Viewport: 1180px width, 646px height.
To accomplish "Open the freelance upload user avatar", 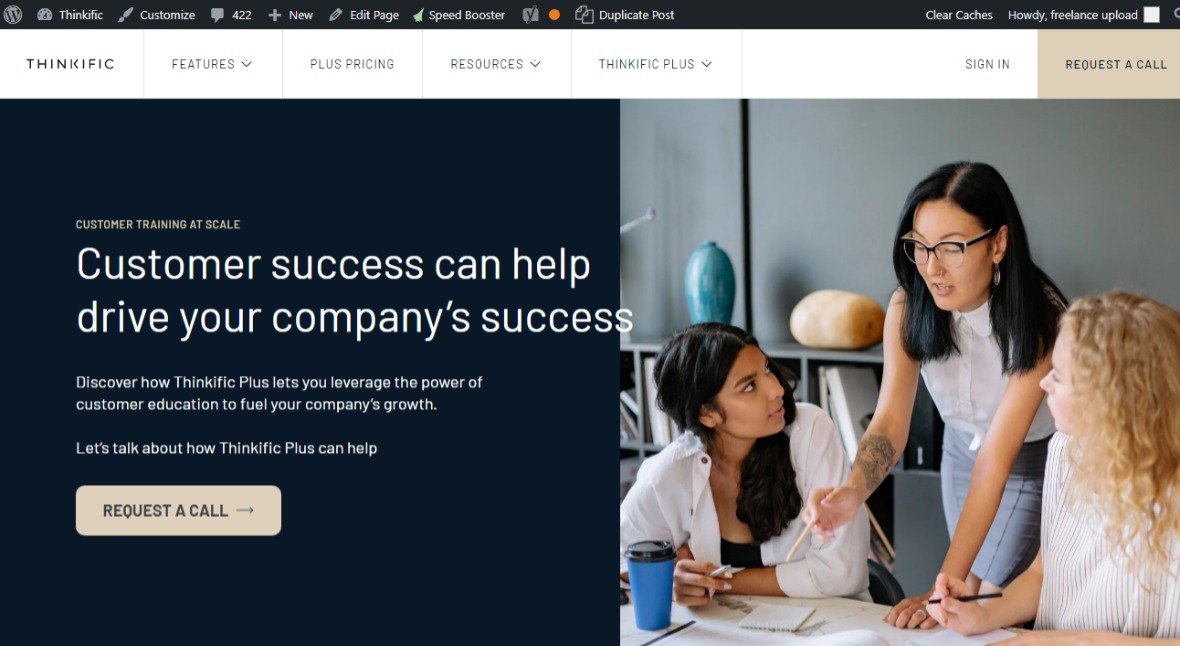I will pos(1151,14).
